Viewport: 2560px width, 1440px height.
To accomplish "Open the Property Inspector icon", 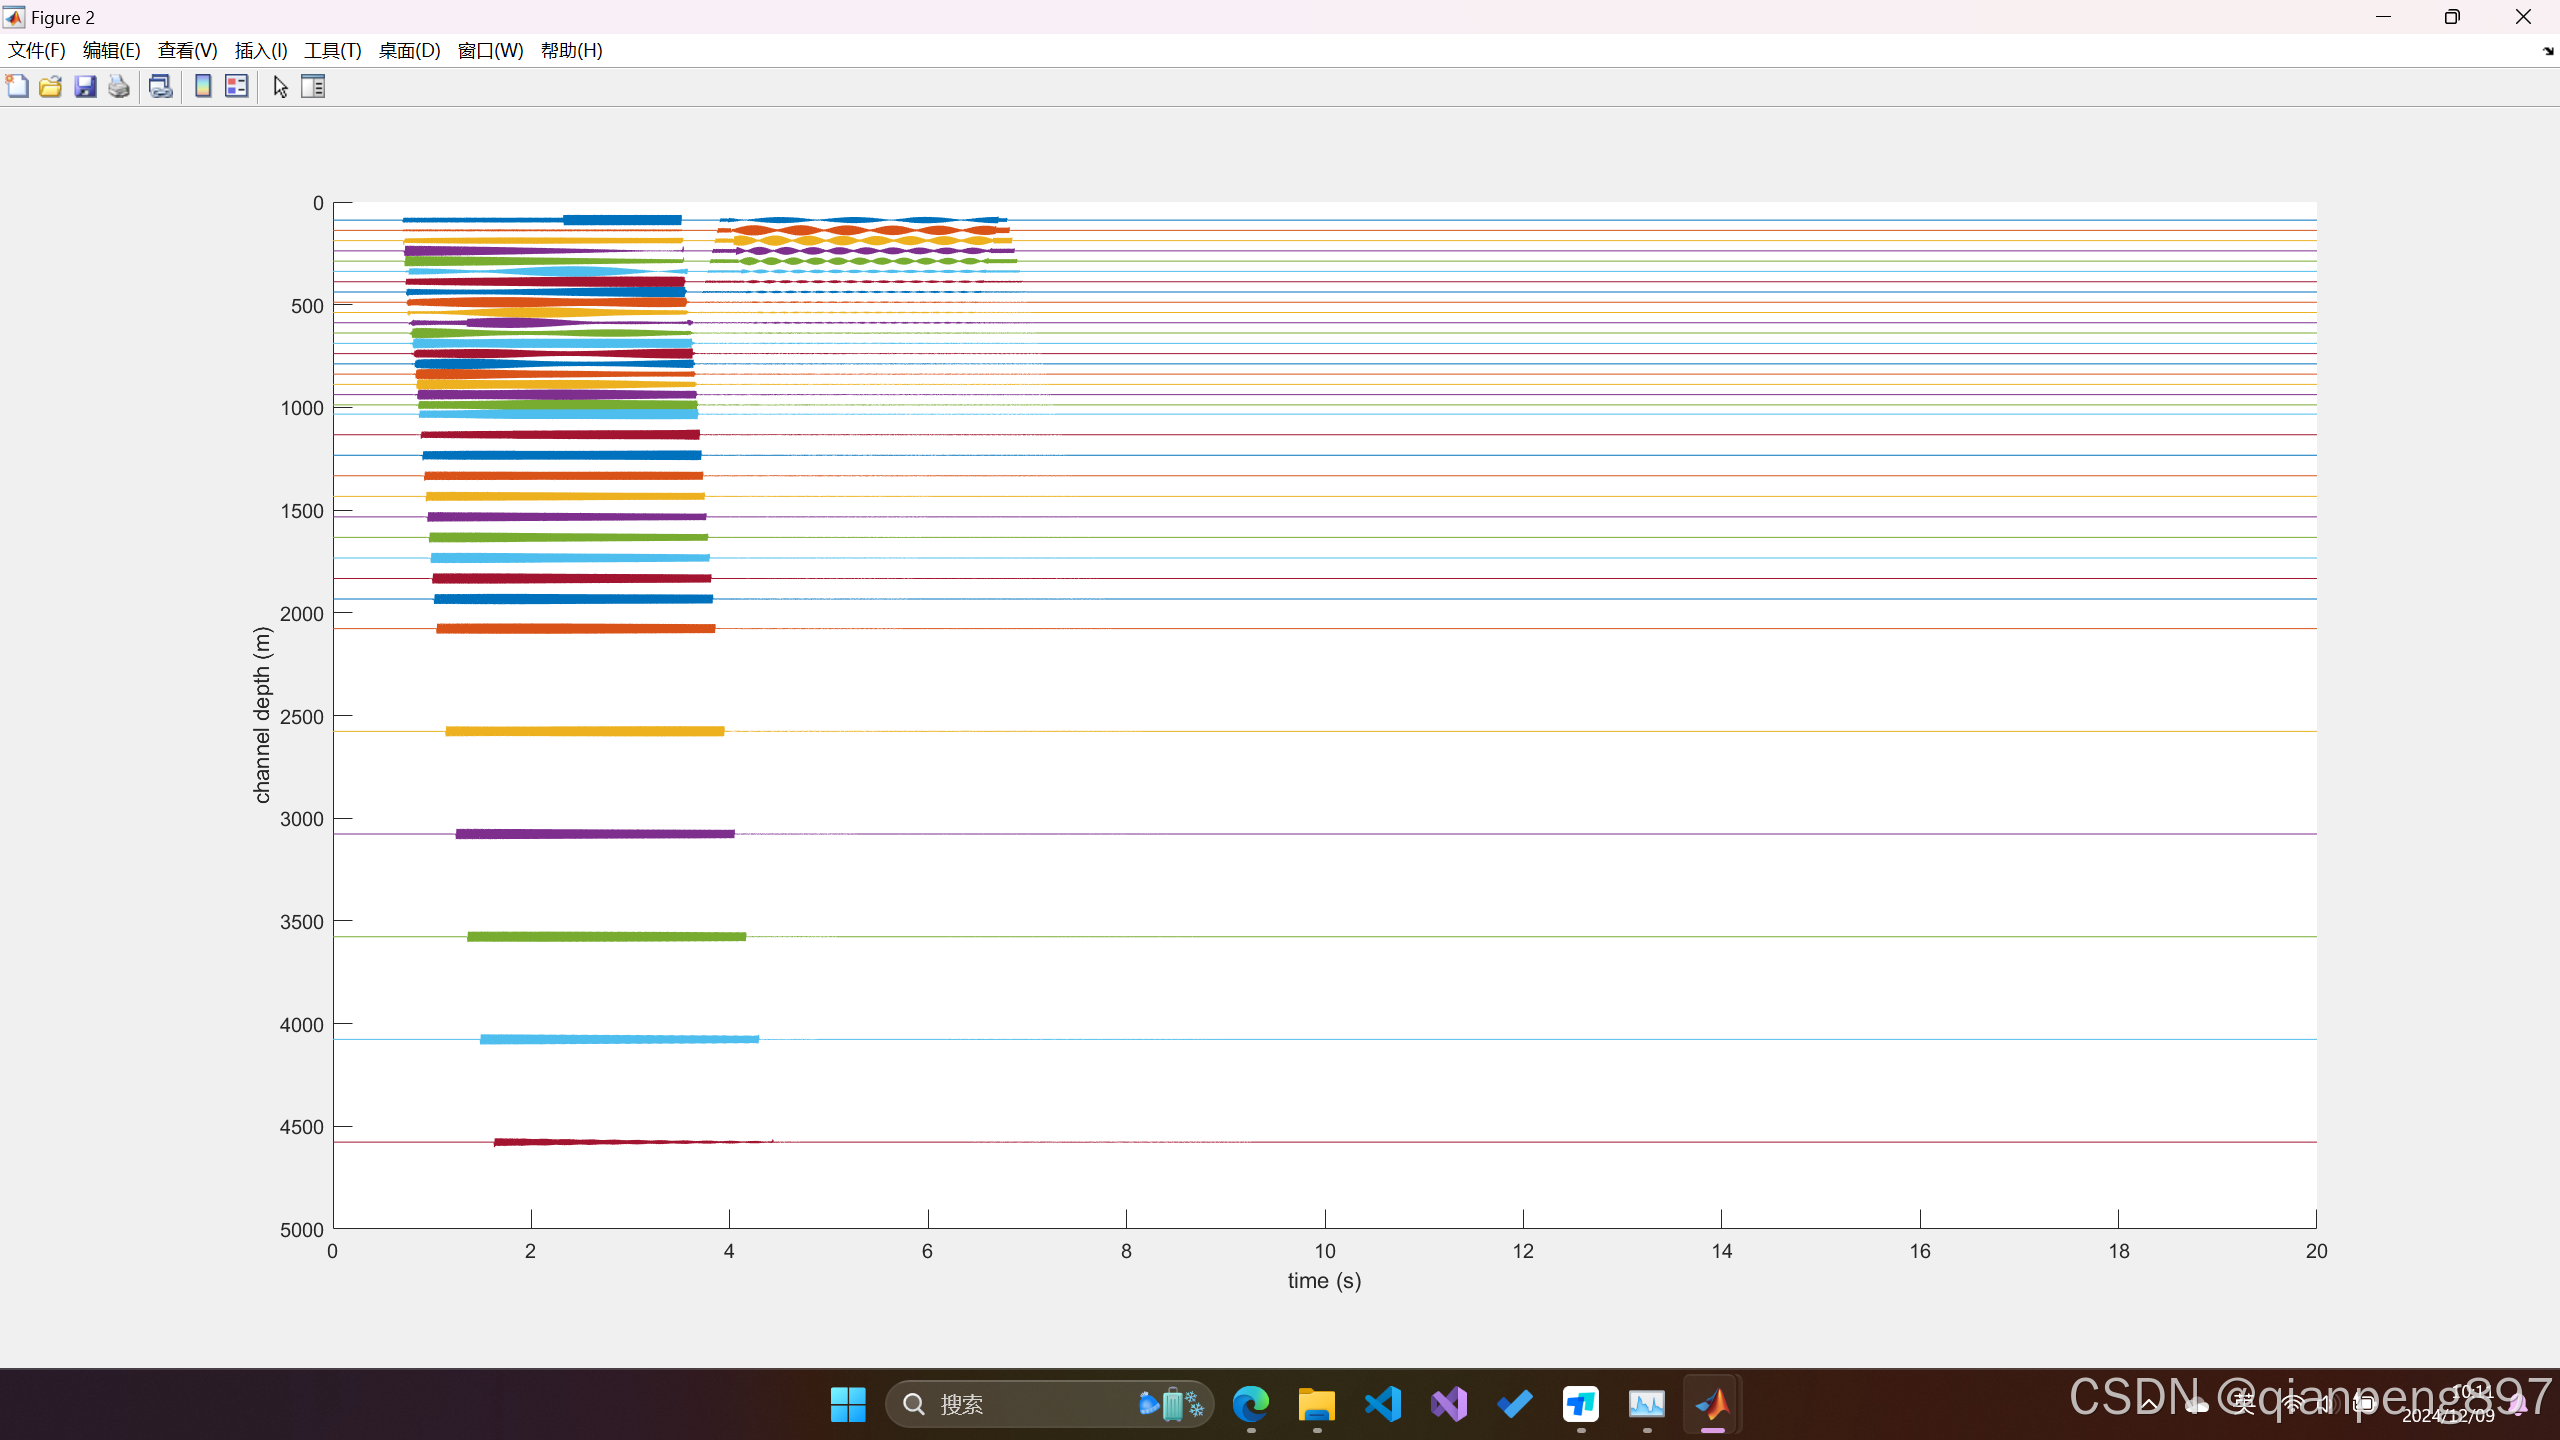I will (x=313, y=87).
